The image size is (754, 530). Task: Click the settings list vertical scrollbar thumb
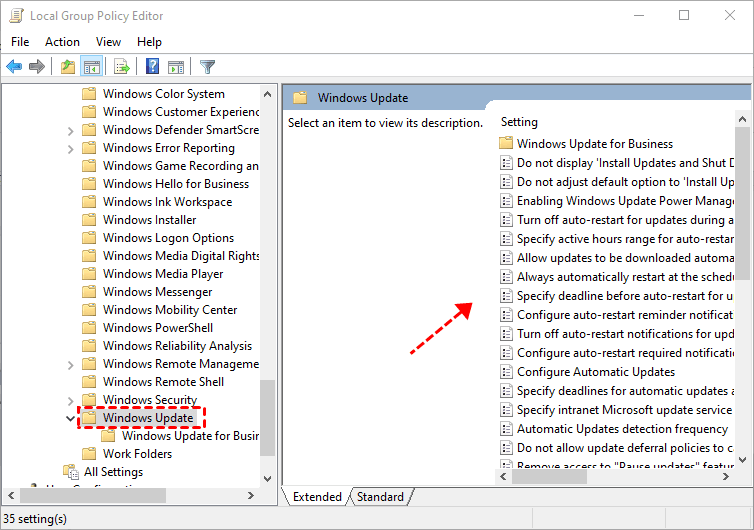pos(742,203)
